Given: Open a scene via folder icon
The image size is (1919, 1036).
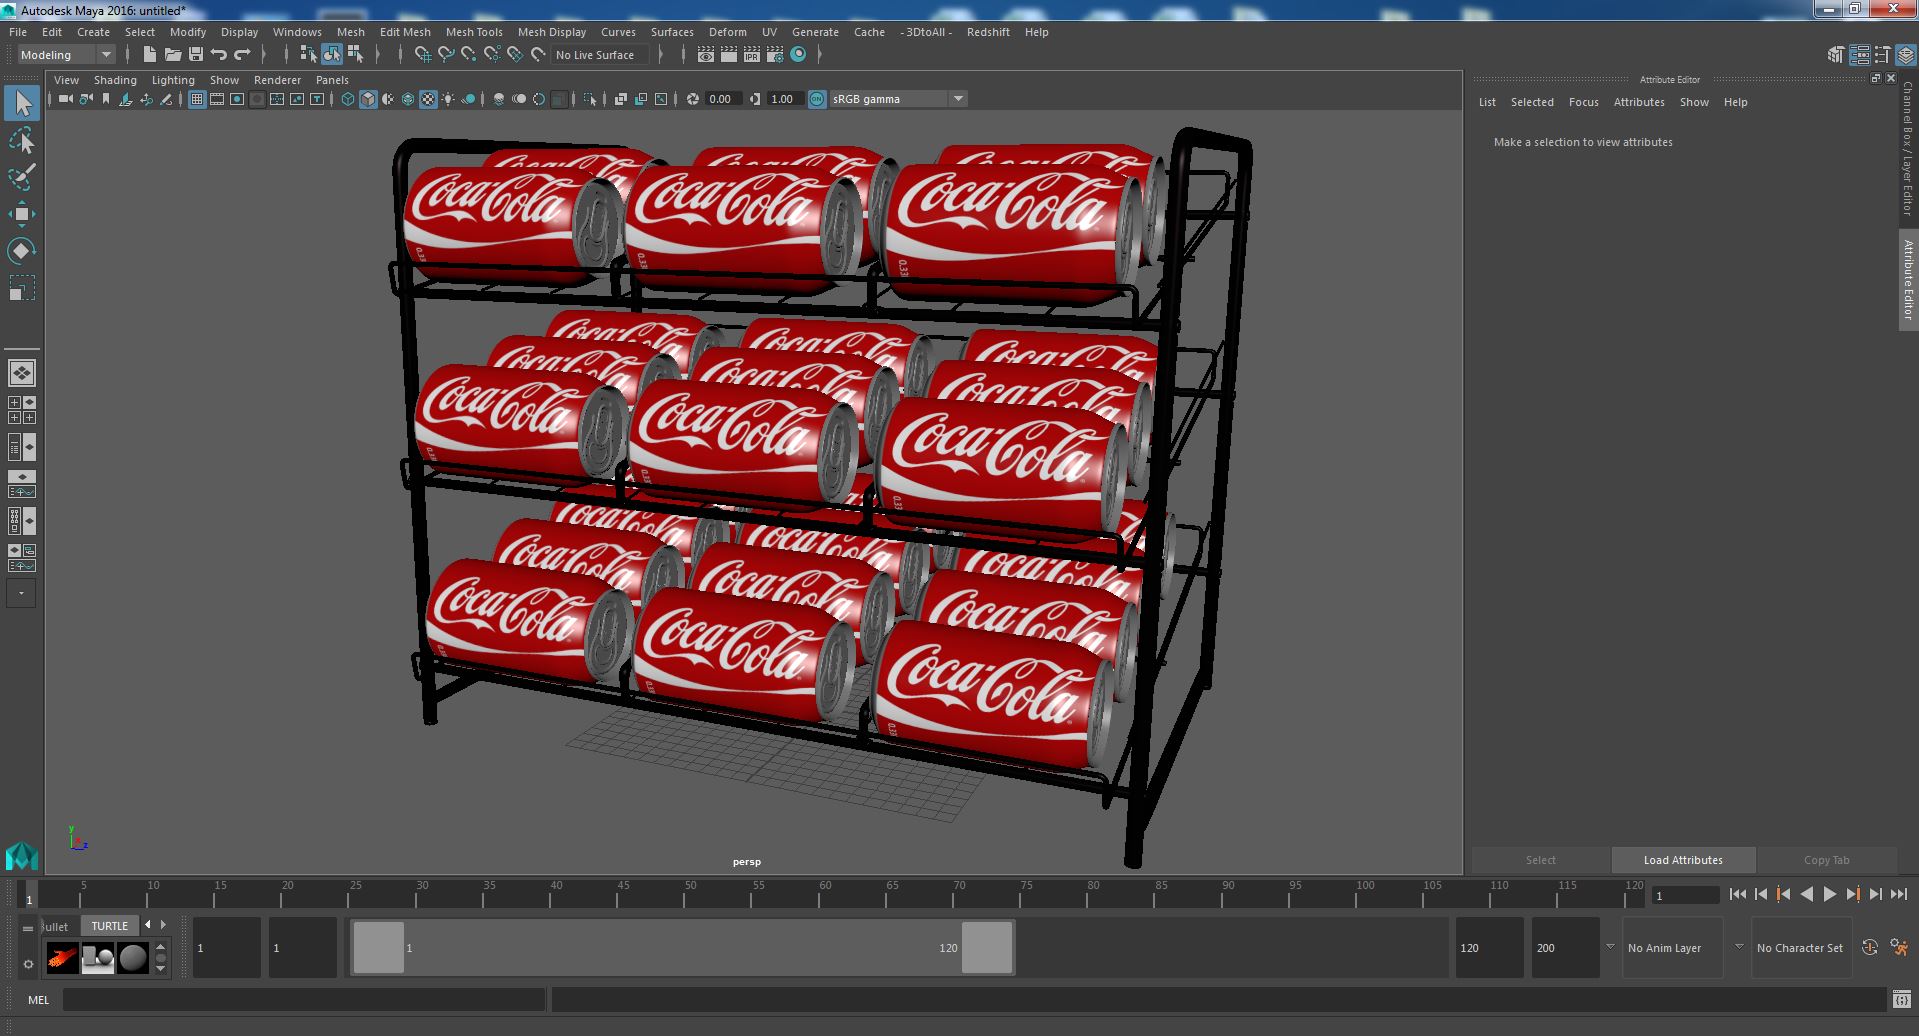Looking at the screenshot, I should point(173,55).
